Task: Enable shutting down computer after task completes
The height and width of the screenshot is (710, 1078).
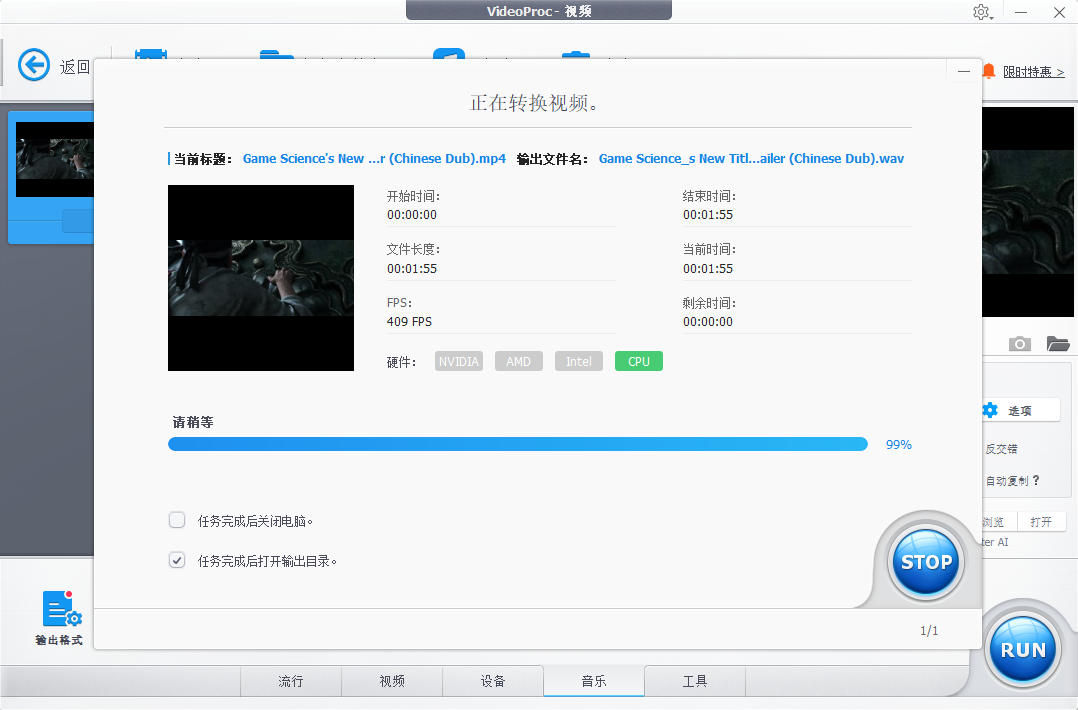Action: pos(177,520)
